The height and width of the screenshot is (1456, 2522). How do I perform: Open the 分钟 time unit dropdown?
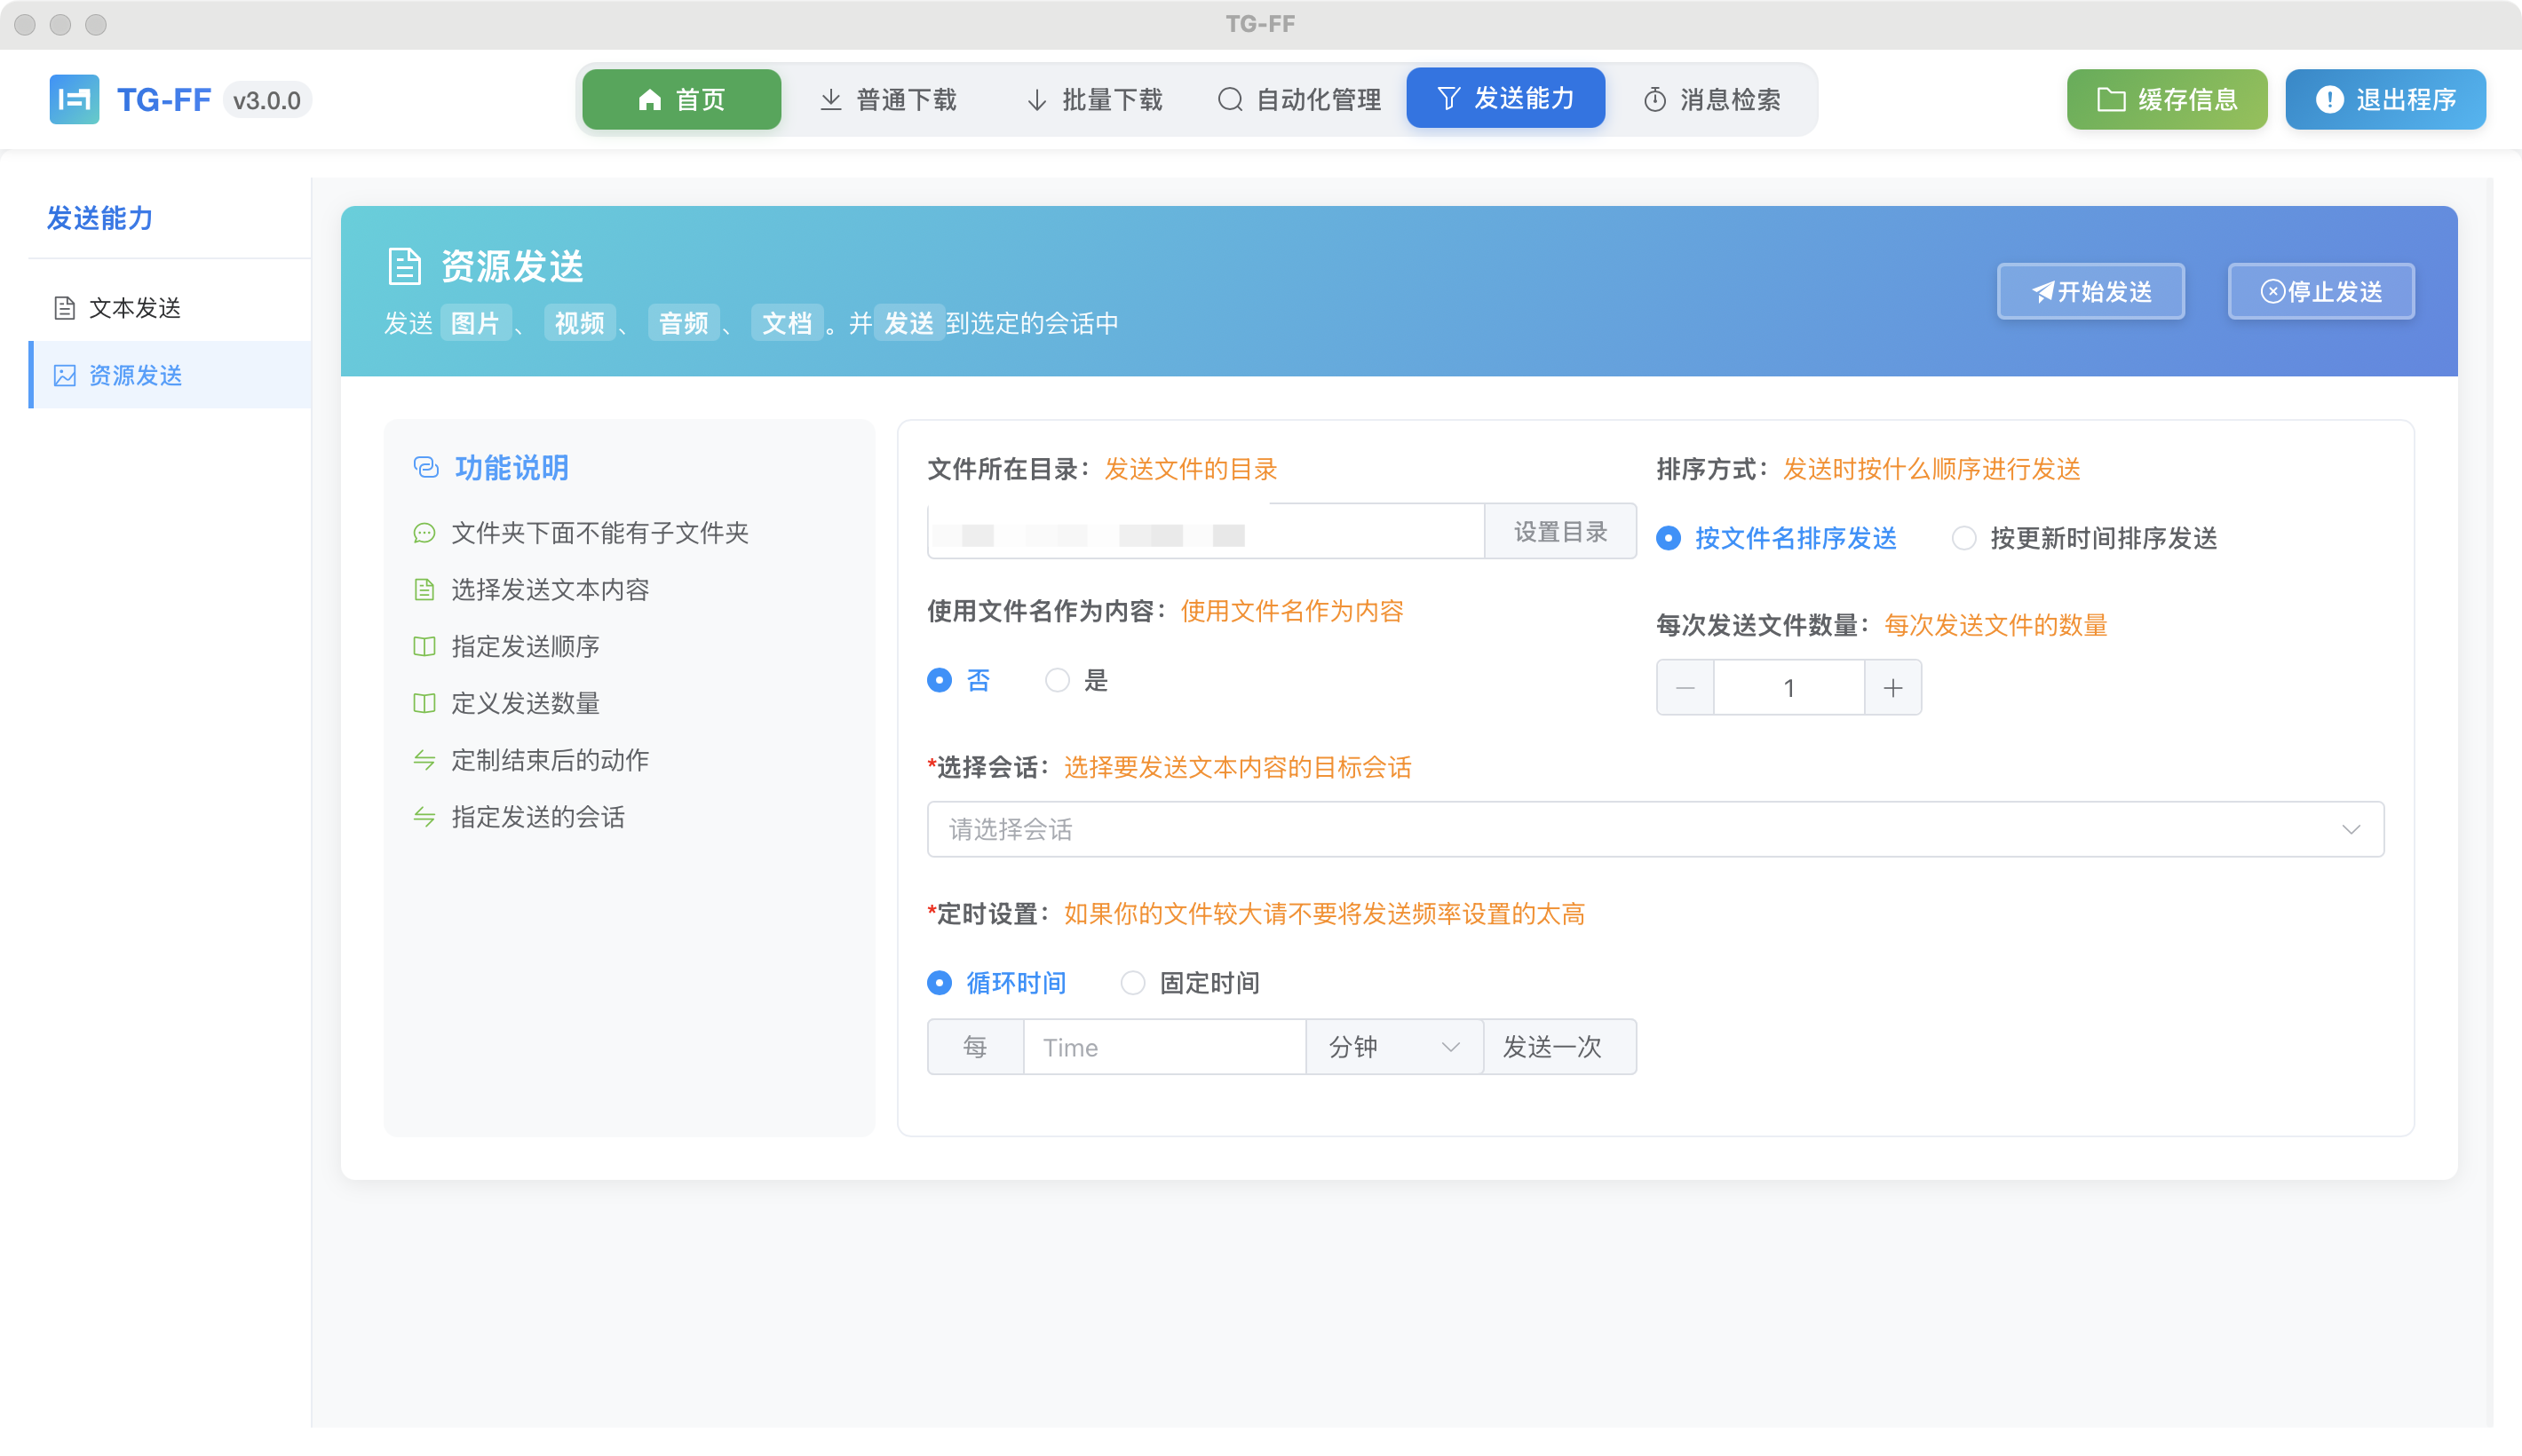[x=1392, y=1046]
